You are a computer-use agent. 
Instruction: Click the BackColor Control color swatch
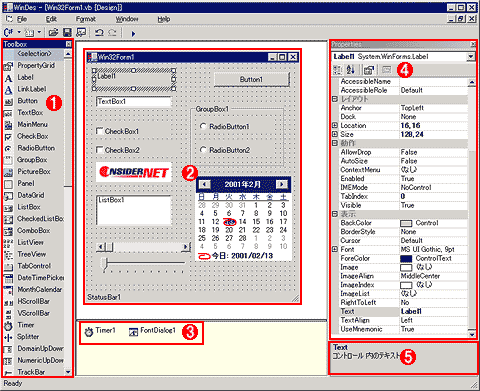pyautogui.click(x=406, y=223)
